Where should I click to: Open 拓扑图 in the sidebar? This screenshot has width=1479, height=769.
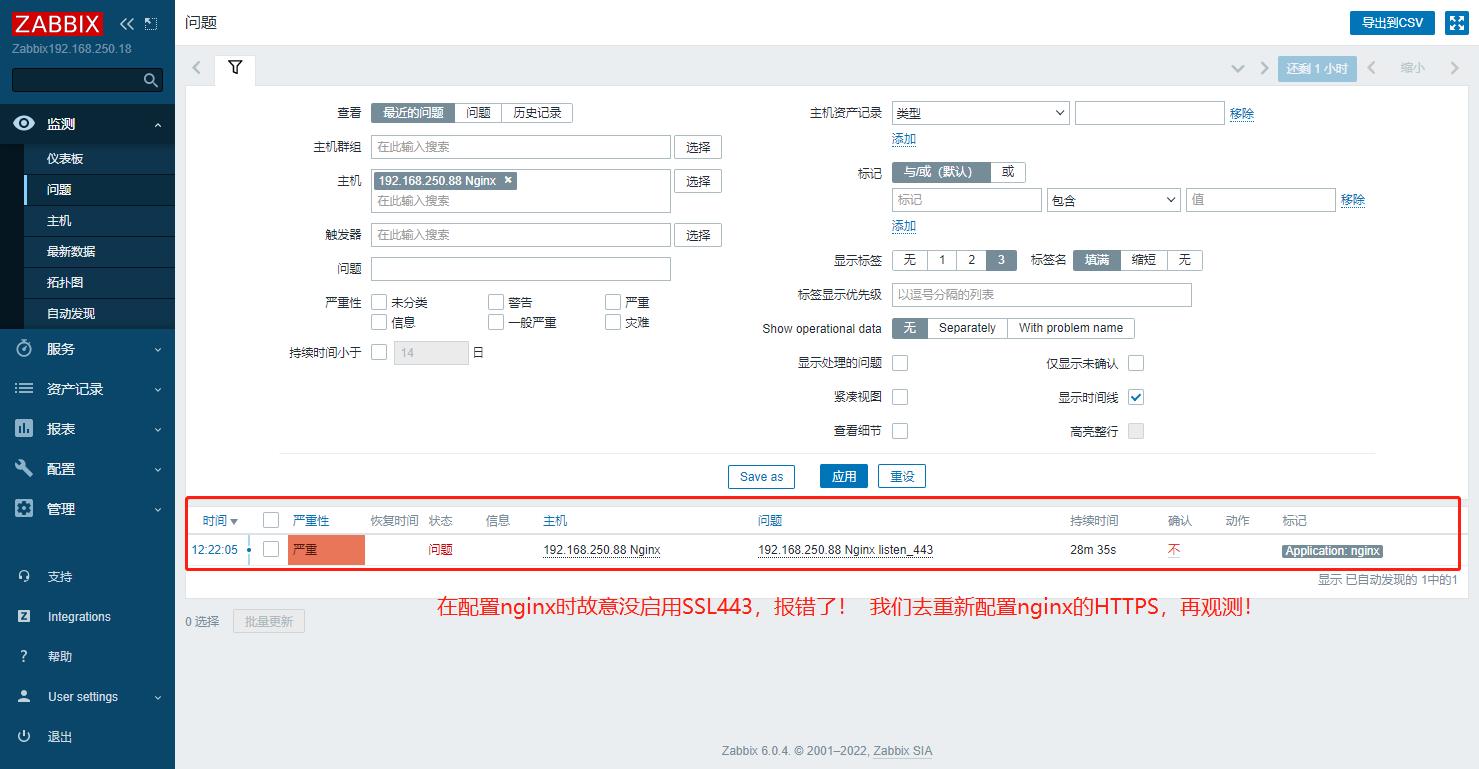point(65,283)
